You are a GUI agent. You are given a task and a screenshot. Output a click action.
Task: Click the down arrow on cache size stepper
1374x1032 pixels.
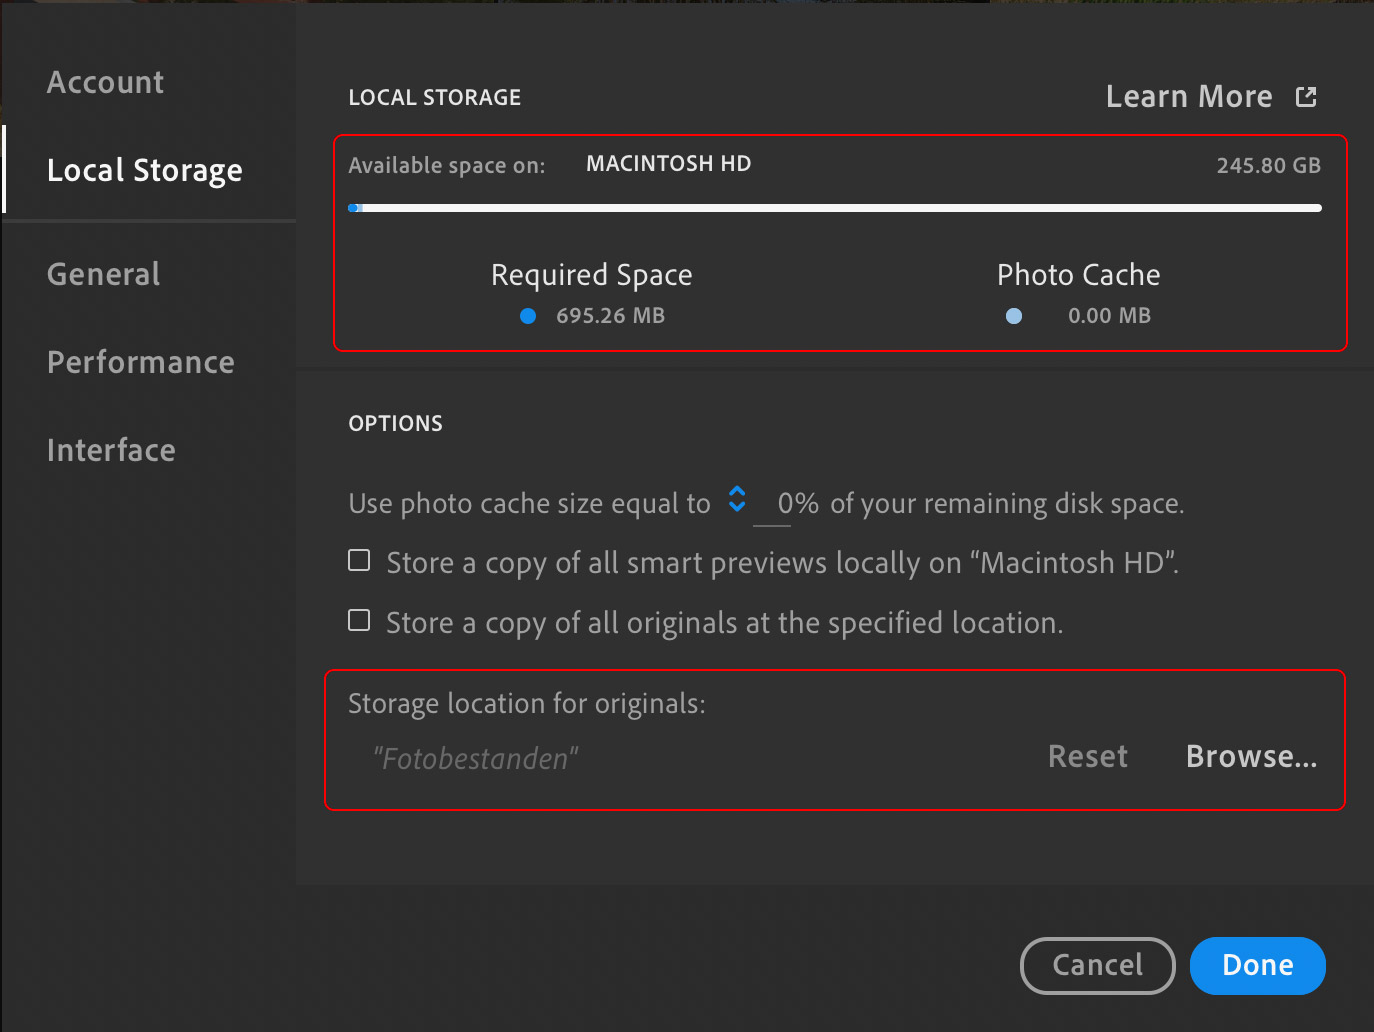737,507
